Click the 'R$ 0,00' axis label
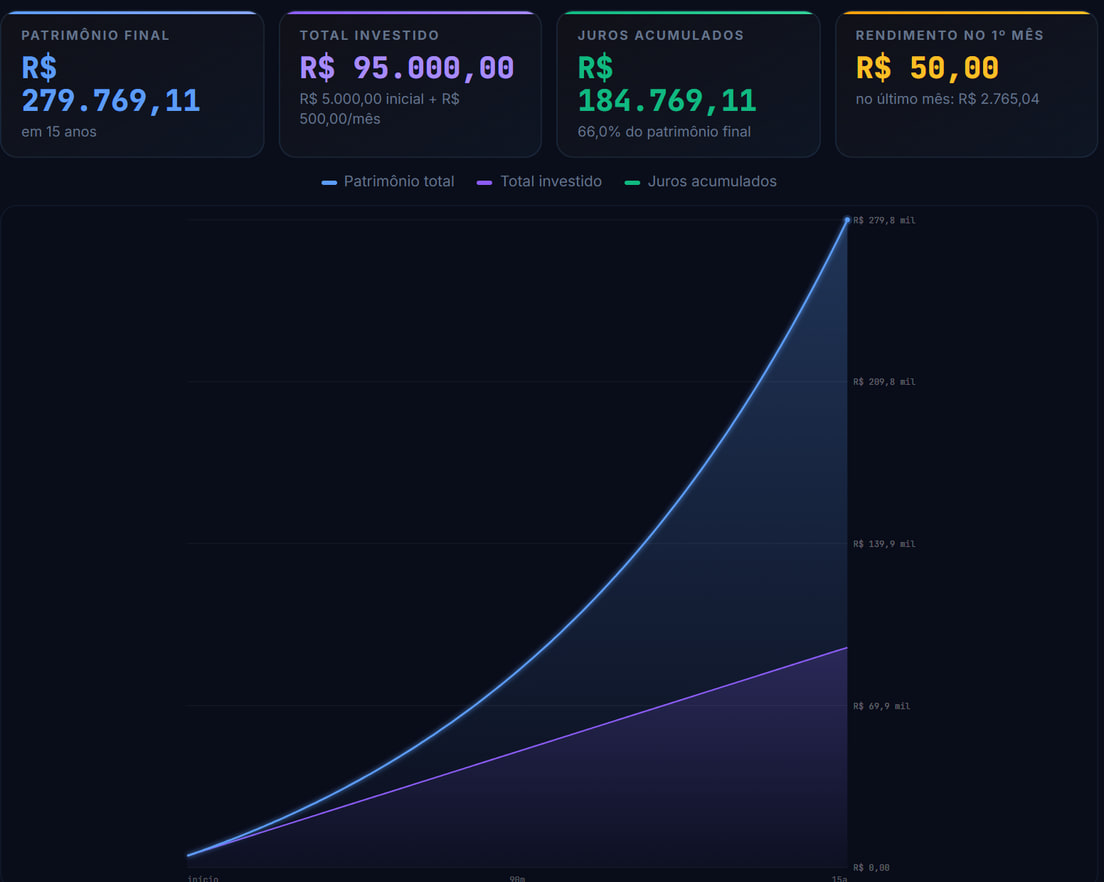The width and height of the screenshot is (1104, 882). [872, 867]
